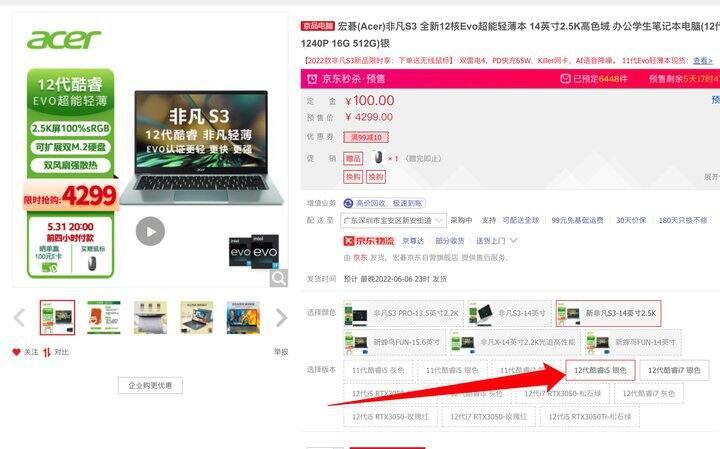The width and height of the screenshot is (720, 449).
Task: Click the 举报 report link
Action: coord(281,352)
